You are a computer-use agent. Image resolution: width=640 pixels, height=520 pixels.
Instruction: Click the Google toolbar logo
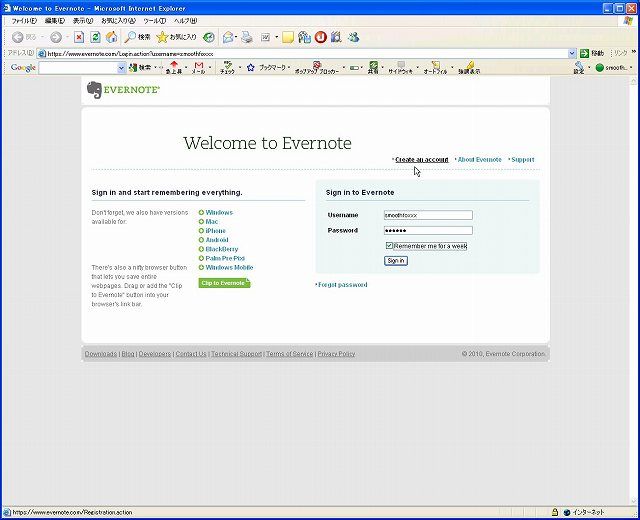[23, 67]
